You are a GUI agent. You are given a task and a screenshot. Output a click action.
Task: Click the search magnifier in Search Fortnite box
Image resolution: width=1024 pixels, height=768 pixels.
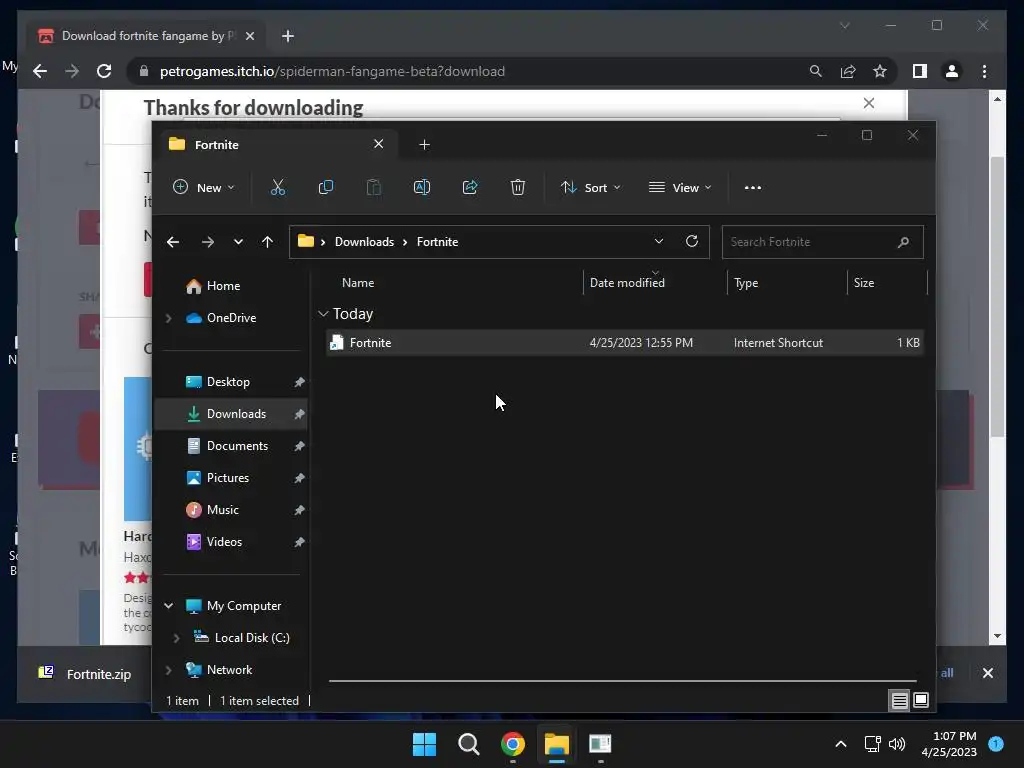tap(903, 242)
